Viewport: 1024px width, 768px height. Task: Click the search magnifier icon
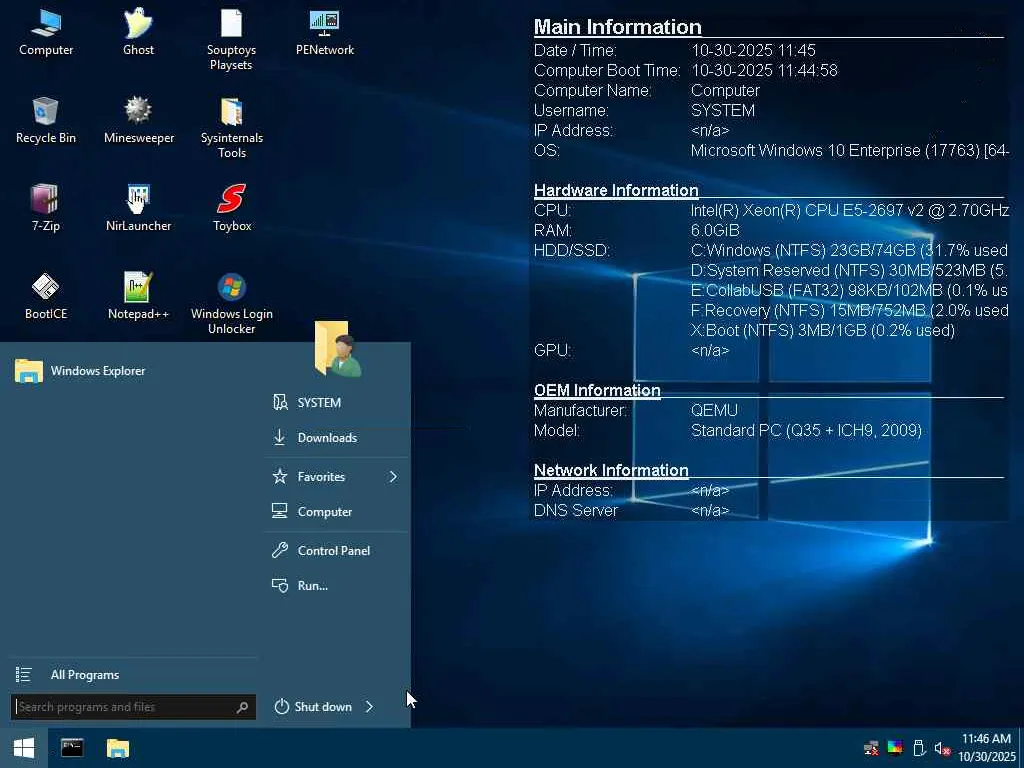tap(242, 707)
